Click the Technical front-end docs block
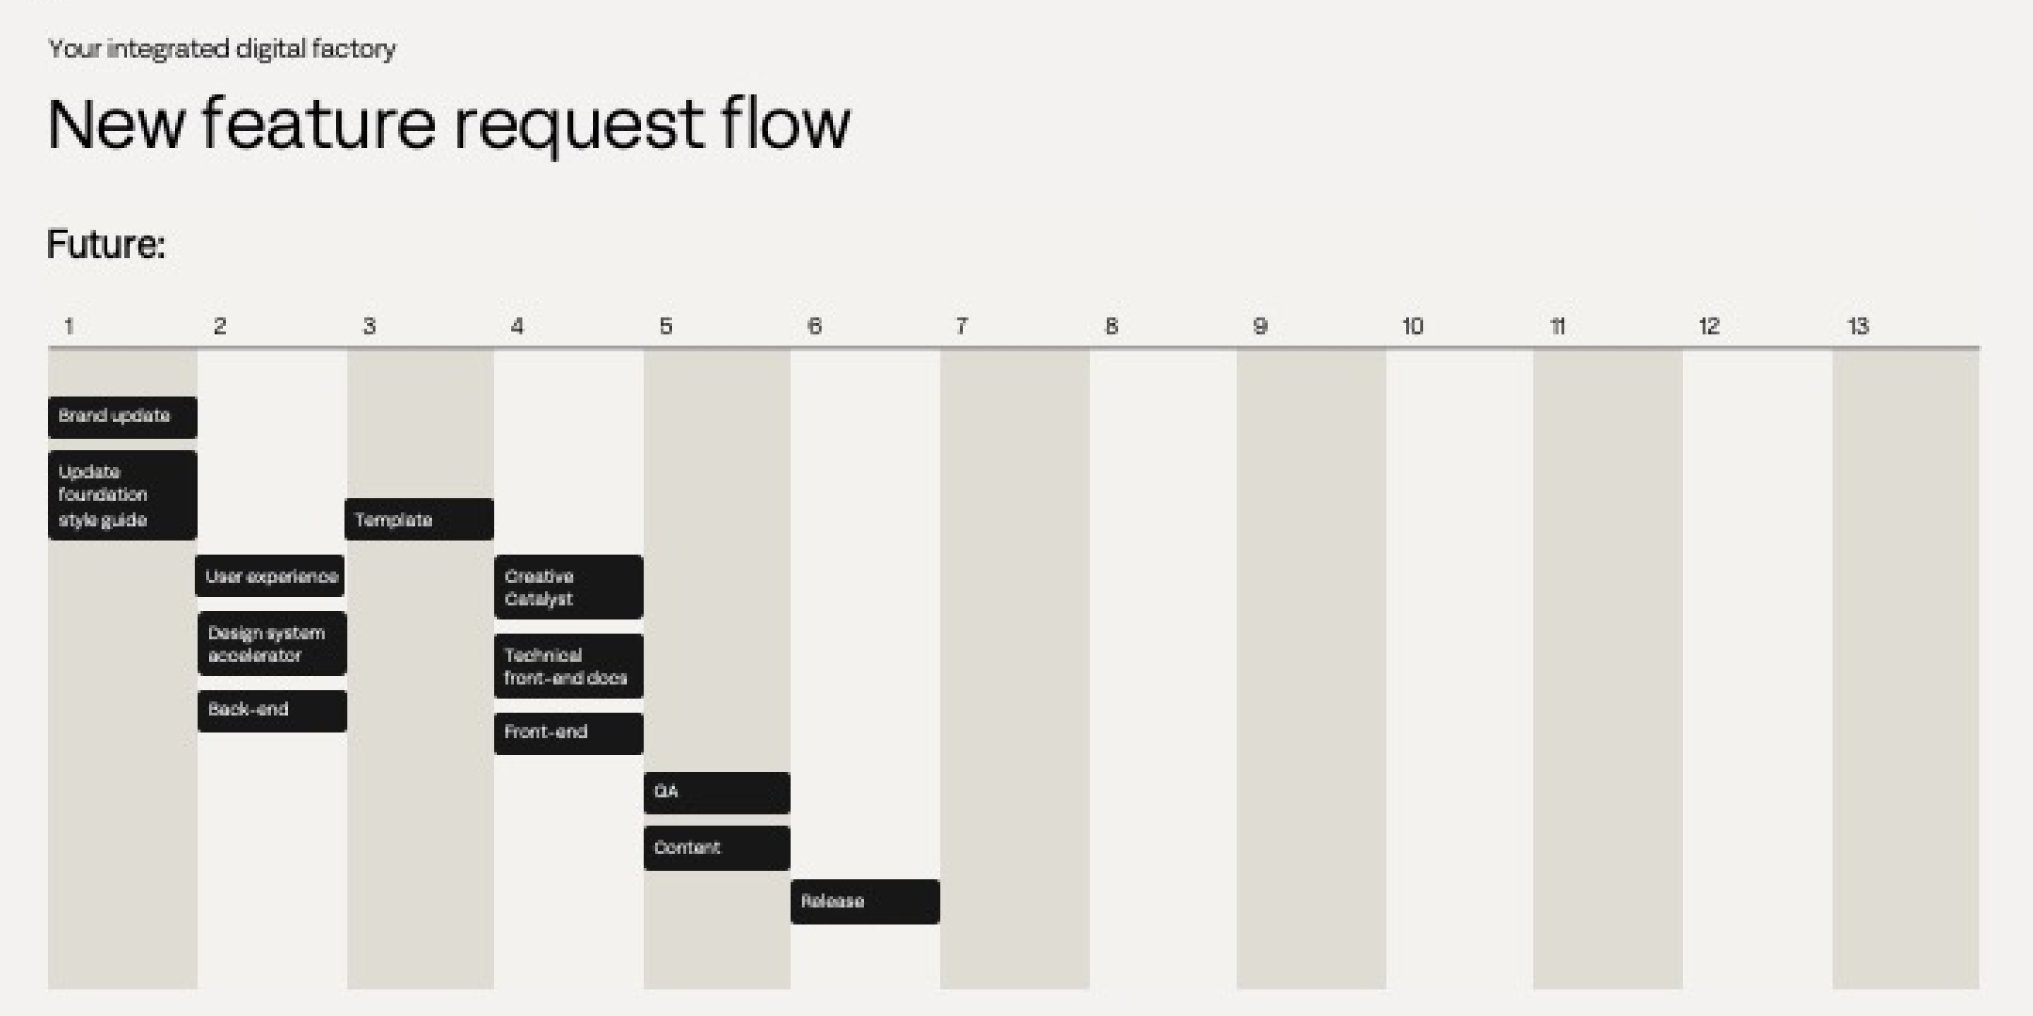This screenshot has height=1016, width=2033. coord(568,666)
